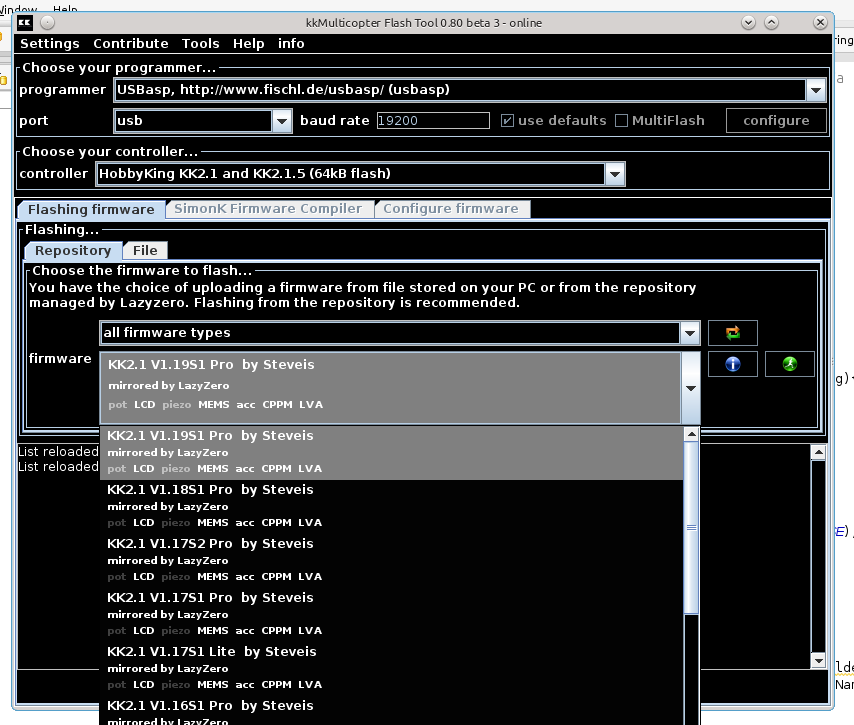Click the firmware list scrollbar thumb
The width and height of the screenshot is (854, 725).
click(691, 527)
